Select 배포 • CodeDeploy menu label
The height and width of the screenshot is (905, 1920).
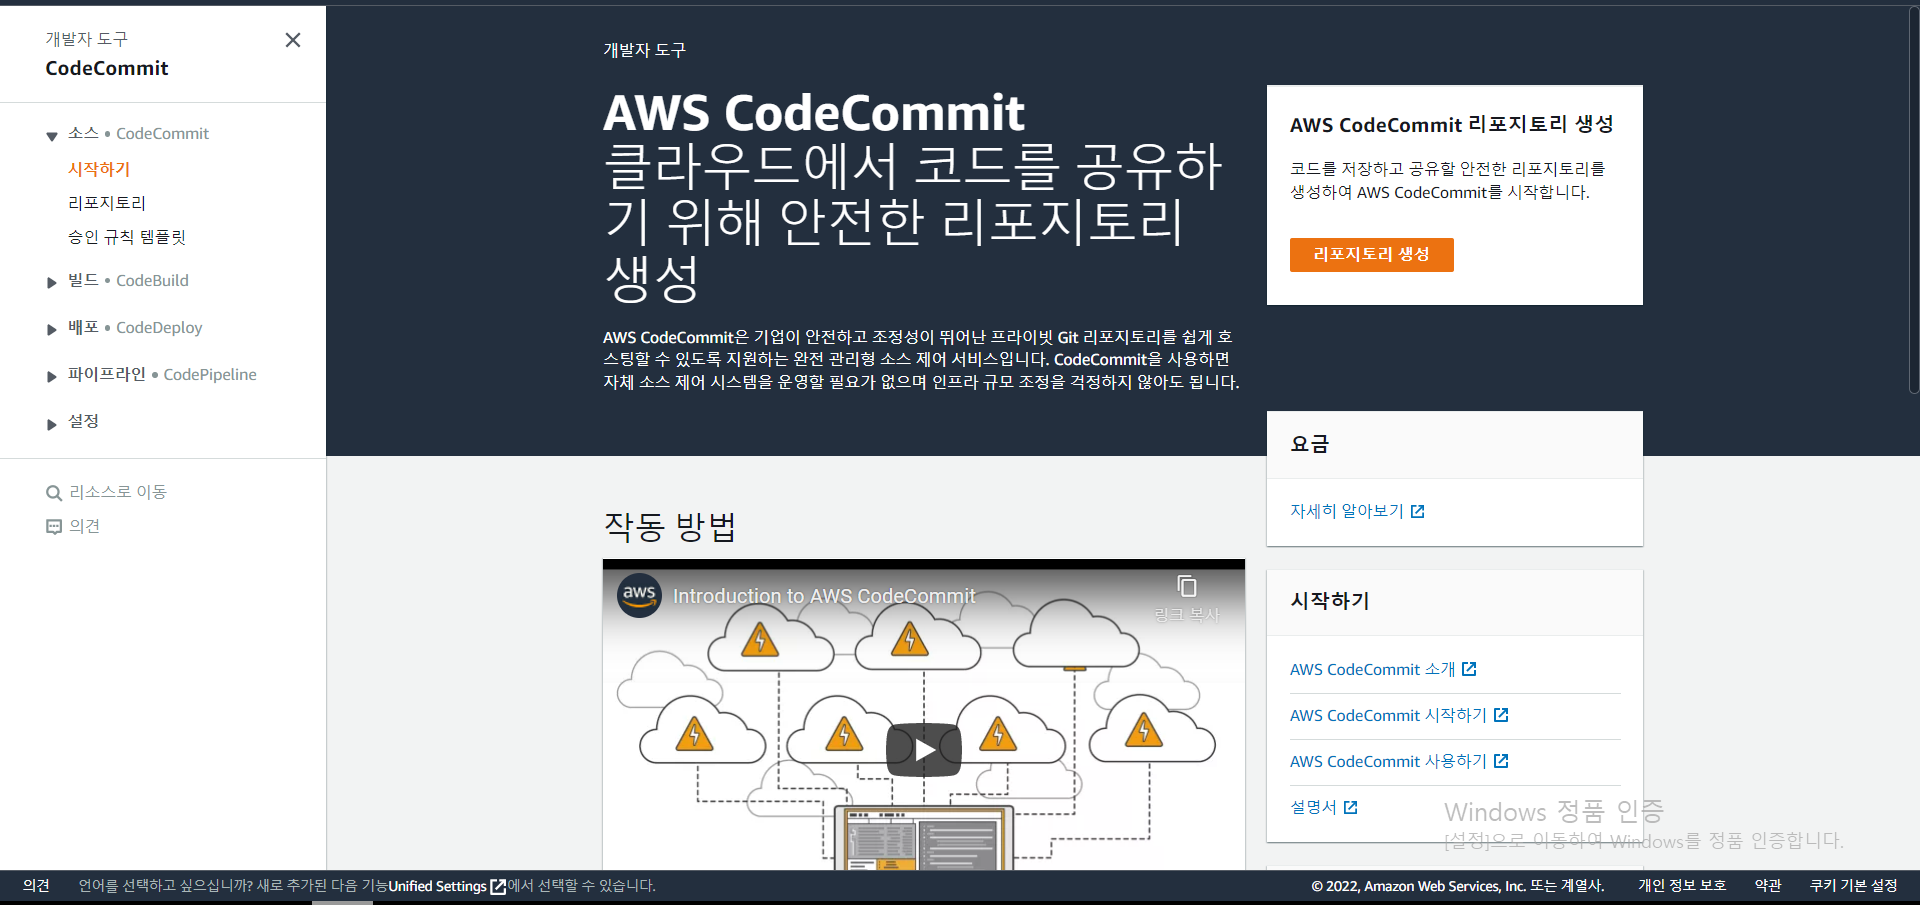(135, 327)
